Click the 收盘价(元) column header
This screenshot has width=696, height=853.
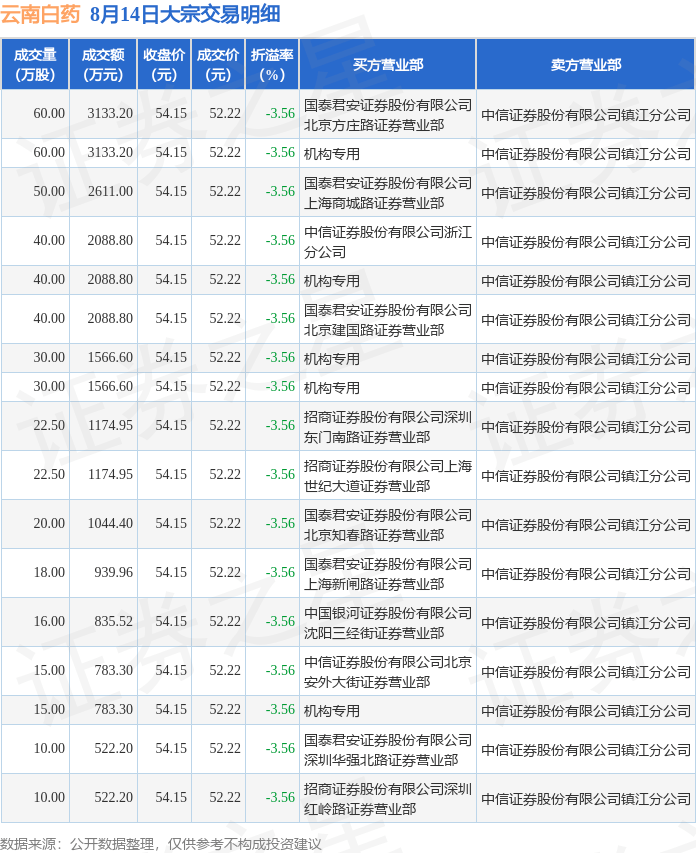[x=164, y=64]
